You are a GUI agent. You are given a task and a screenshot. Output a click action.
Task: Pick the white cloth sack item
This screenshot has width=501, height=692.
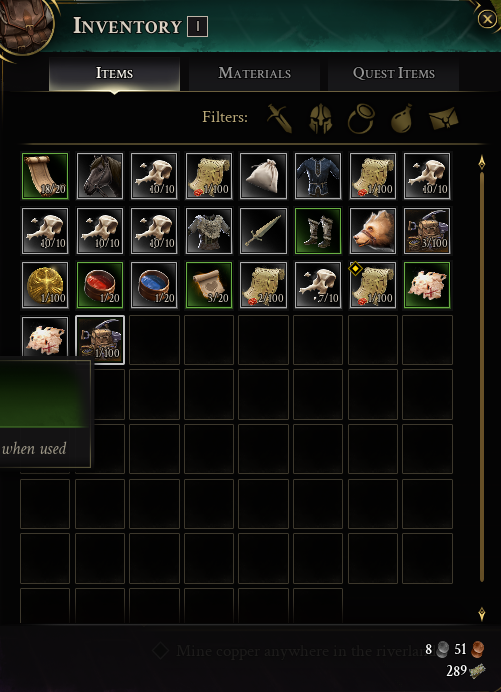(x=264, y=176)
